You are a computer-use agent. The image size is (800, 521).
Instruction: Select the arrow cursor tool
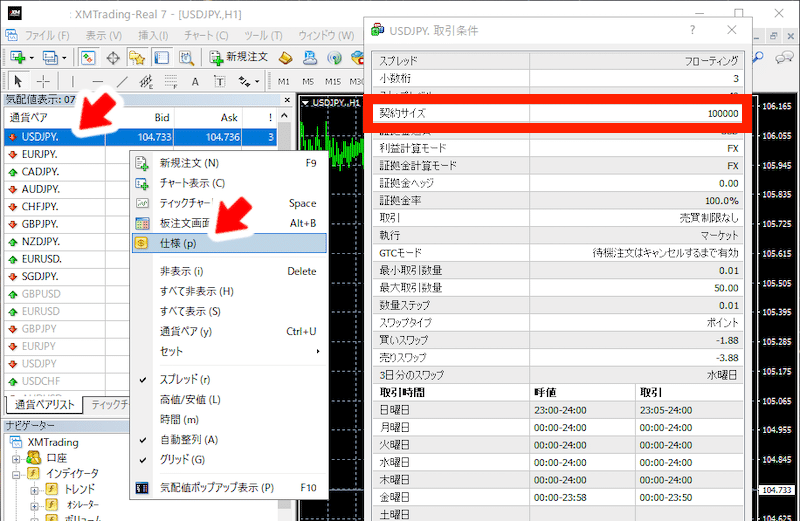point(18,81)
